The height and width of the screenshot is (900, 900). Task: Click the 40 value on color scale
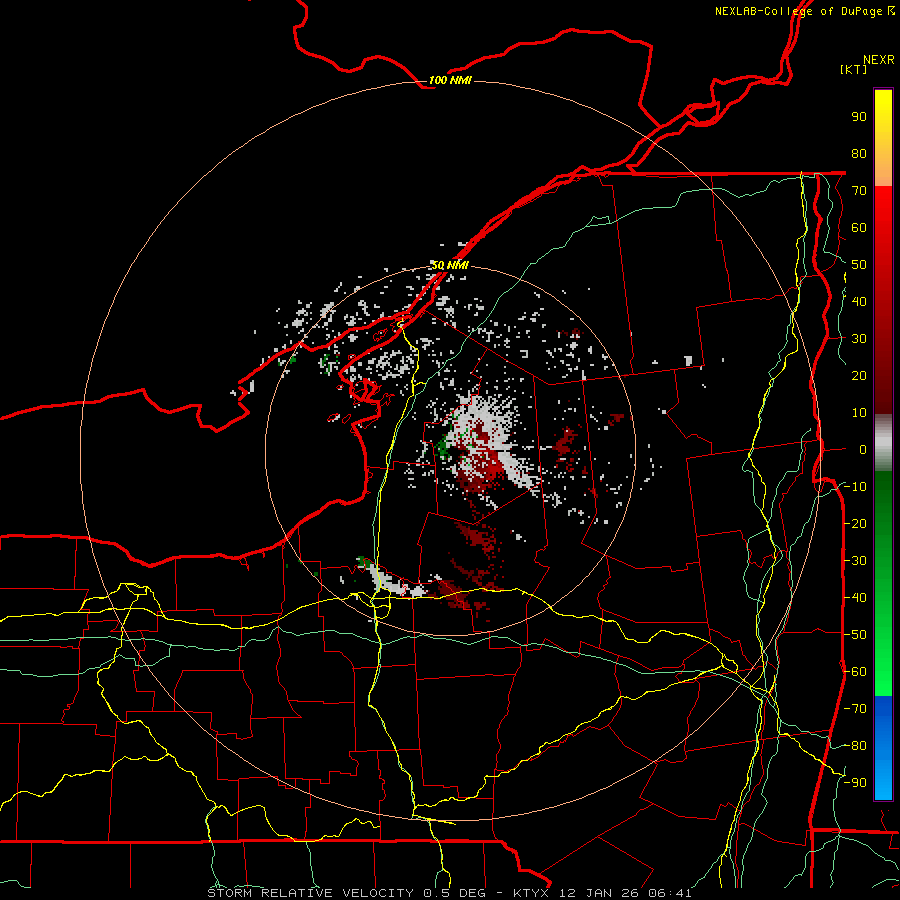tap(859, 301)
